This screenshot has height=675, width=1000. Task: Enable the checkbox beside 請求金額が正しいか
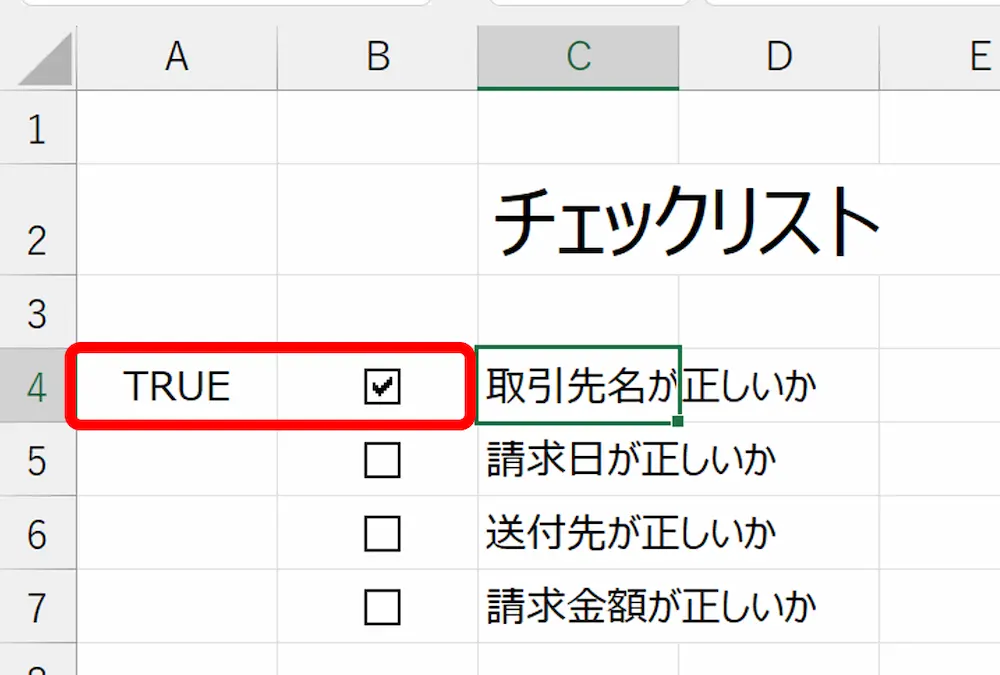point(382,606)
